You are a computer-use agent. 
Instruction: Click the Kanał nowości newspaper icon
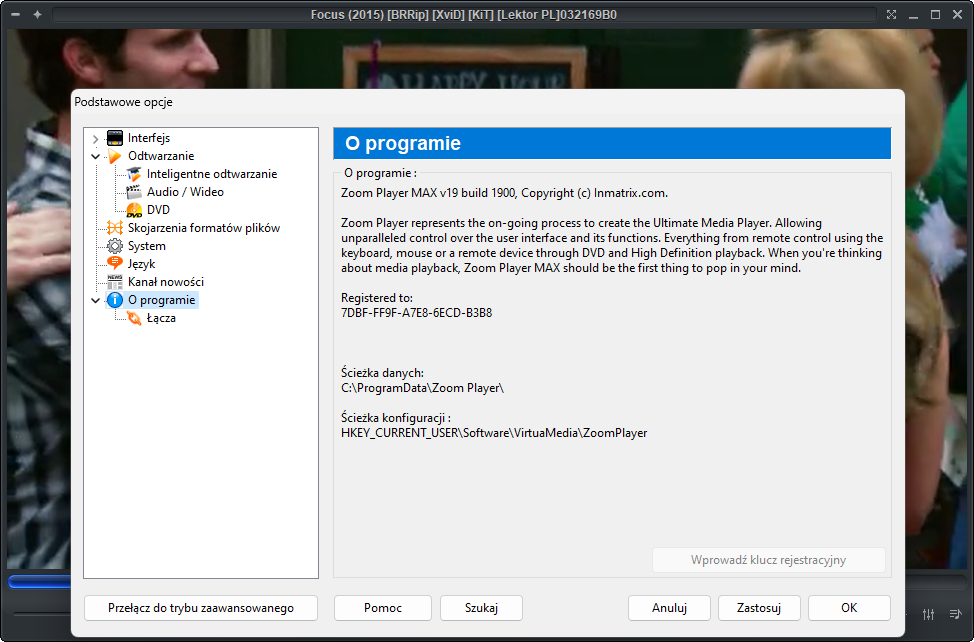point(115,282)
